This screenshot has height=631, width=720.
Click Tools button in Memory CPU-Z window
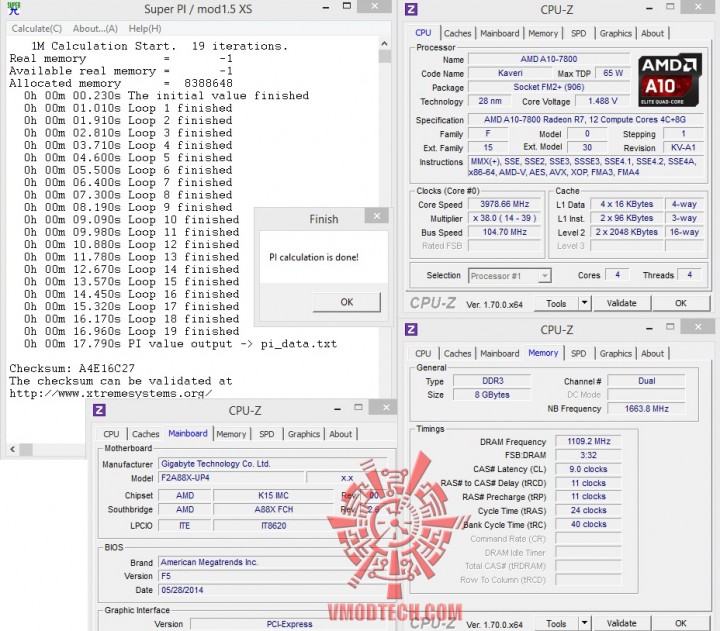556,624
